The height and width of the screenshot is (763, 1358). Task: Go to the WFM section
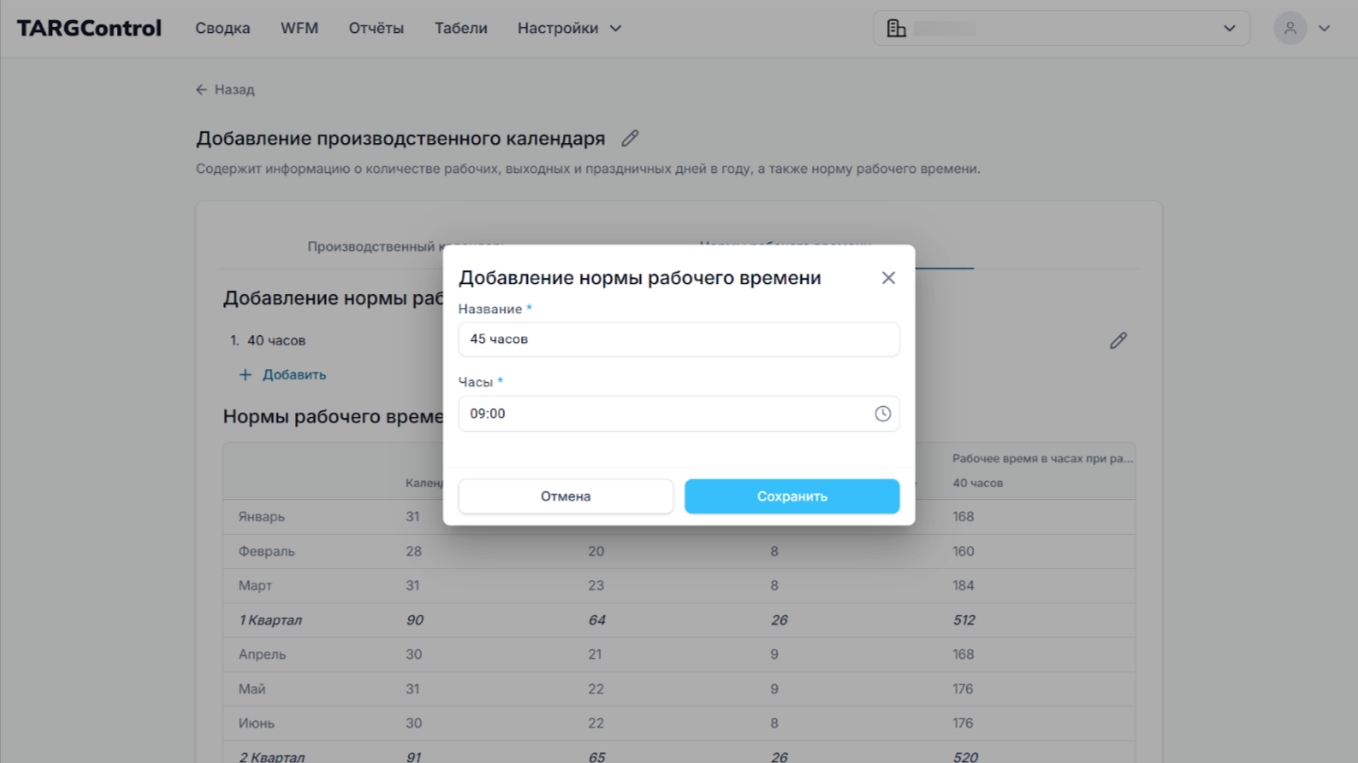(x=299, y=28)
